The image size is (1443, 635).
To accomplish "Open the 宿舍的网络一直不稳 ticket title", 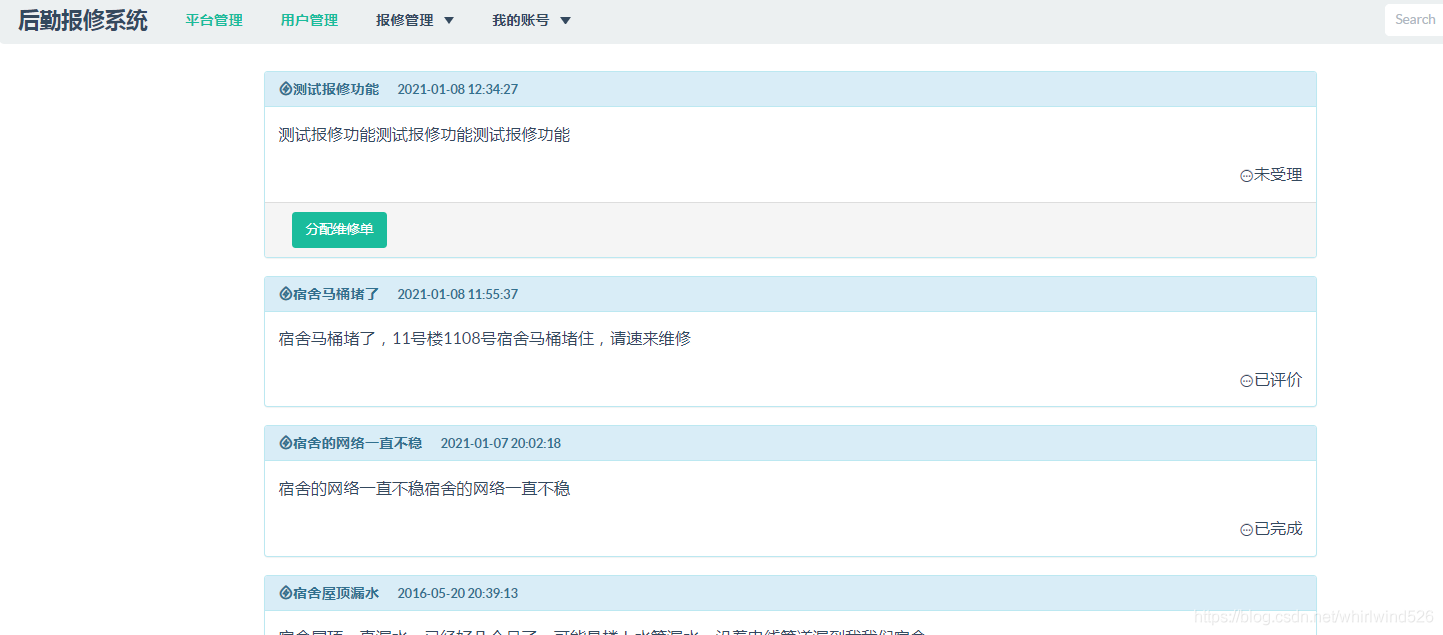I will [x=358, y=443].
